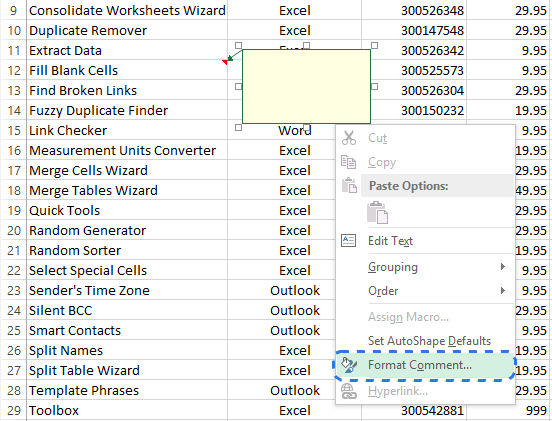Select cell 'Random Sorter'
The height and width of the screenshot is (421, 552).
(127, 251)
